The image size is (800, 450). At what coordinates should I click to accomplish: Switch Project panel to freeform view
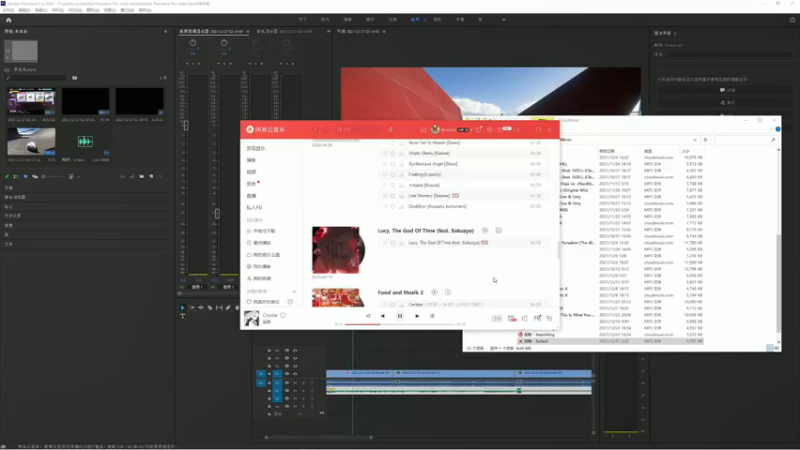(x=35, y=177)
